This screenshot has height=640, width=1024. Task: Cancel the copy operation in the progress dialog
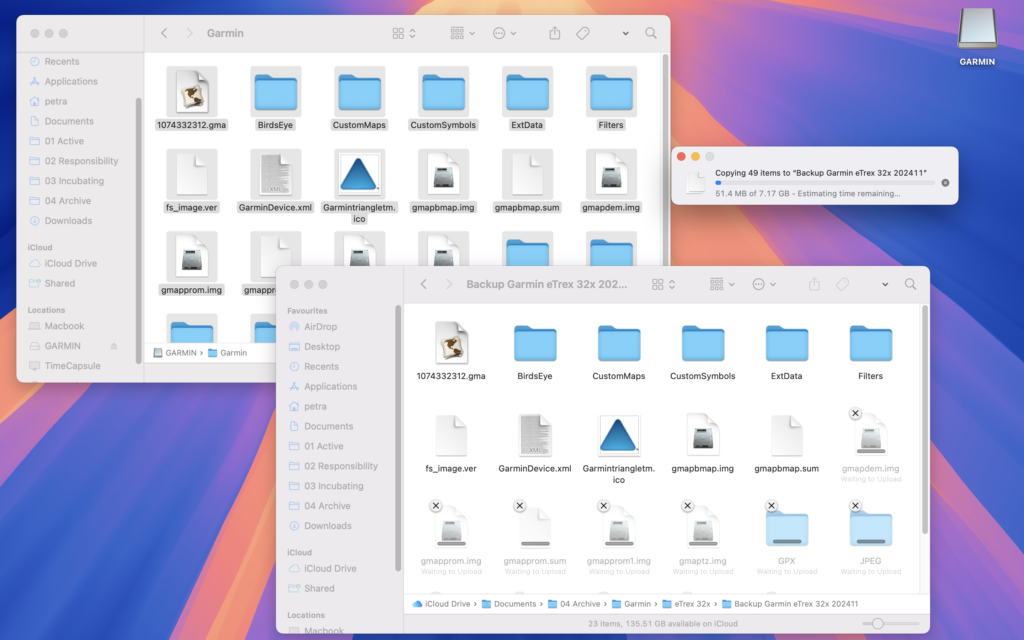[x=945, y=183]
